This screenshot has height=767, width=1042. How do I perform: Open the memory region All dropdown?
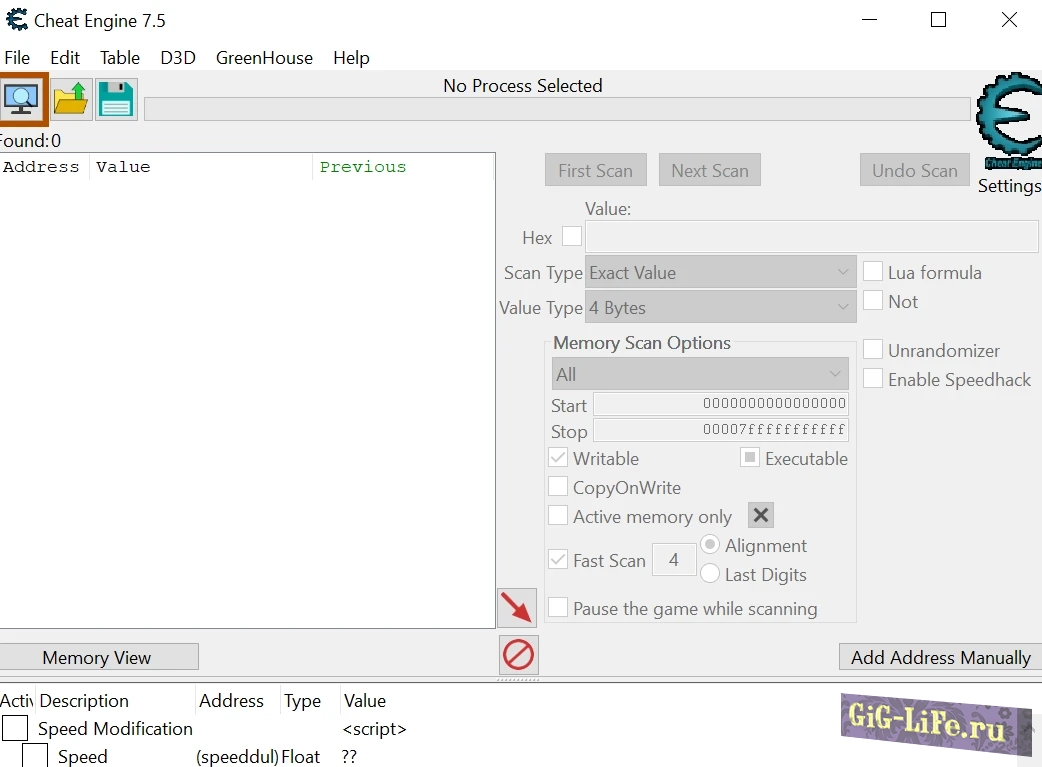[700, 374]
